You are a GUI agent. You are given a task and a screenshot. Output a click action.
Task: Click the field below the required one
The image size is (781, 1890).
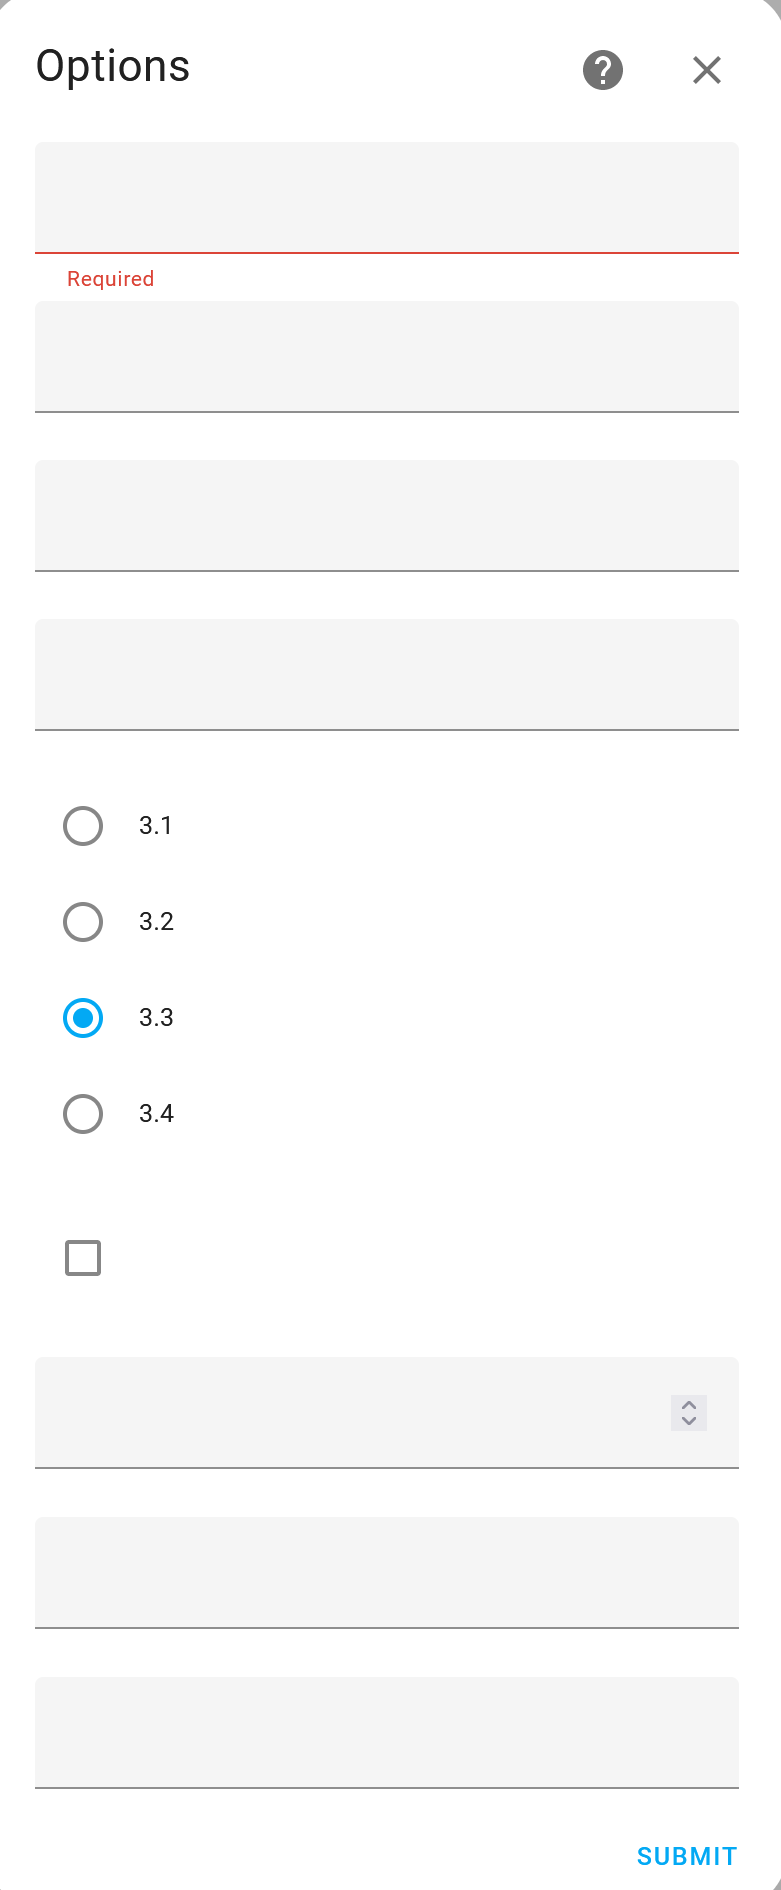click(387, 357)
